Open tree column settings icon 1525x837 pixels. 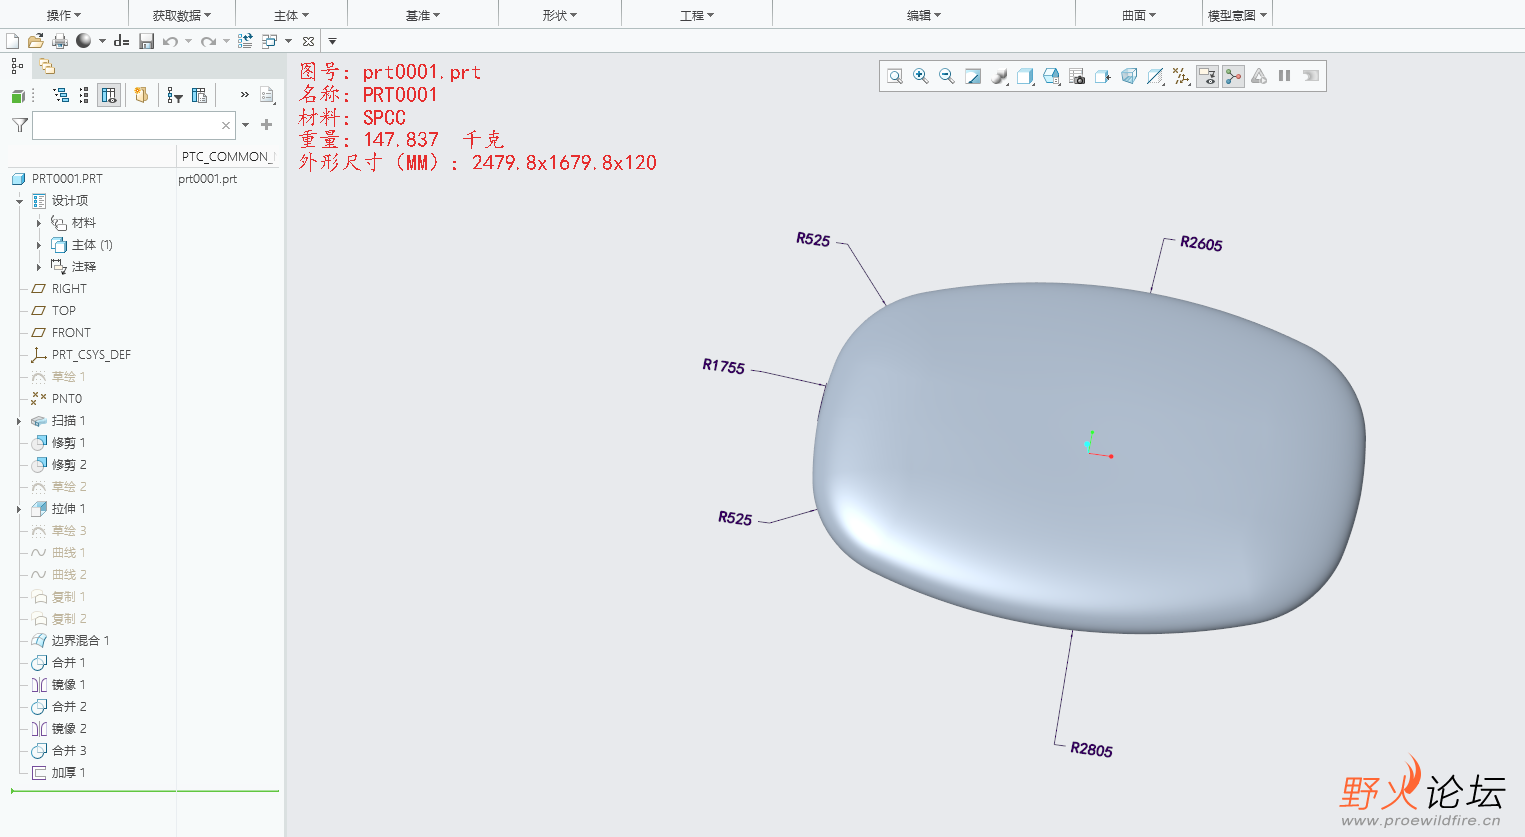(199, 95)
